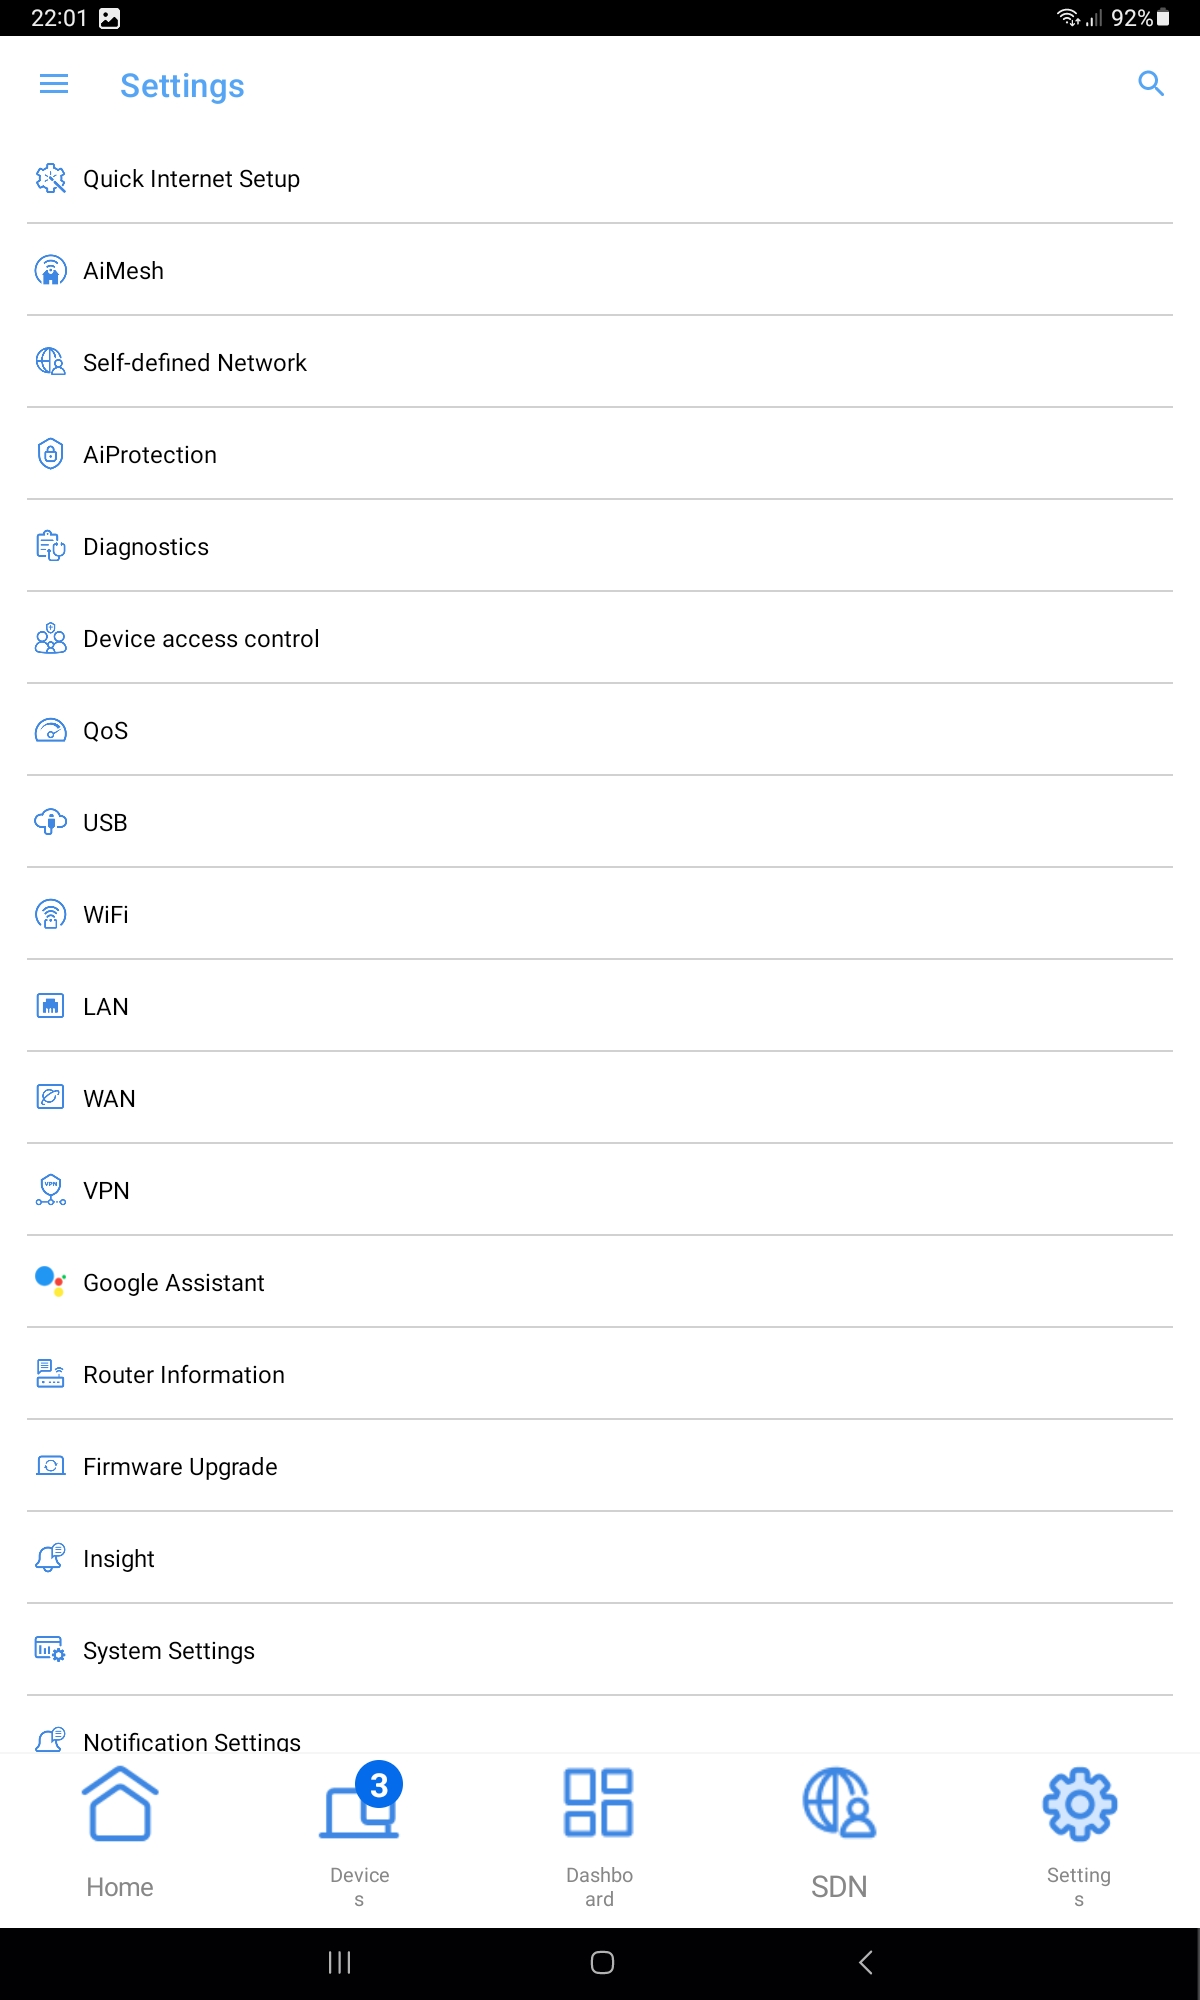Viewport: 1200px width, 2000px height.
Task: Switch to the Home tab
Action: (120, 1834)
